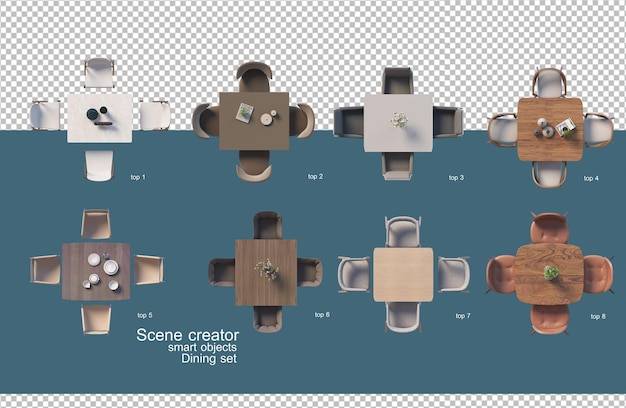626x408 pixels.
Task: Select the white table of top 1
Action: [x=100, y=118]
